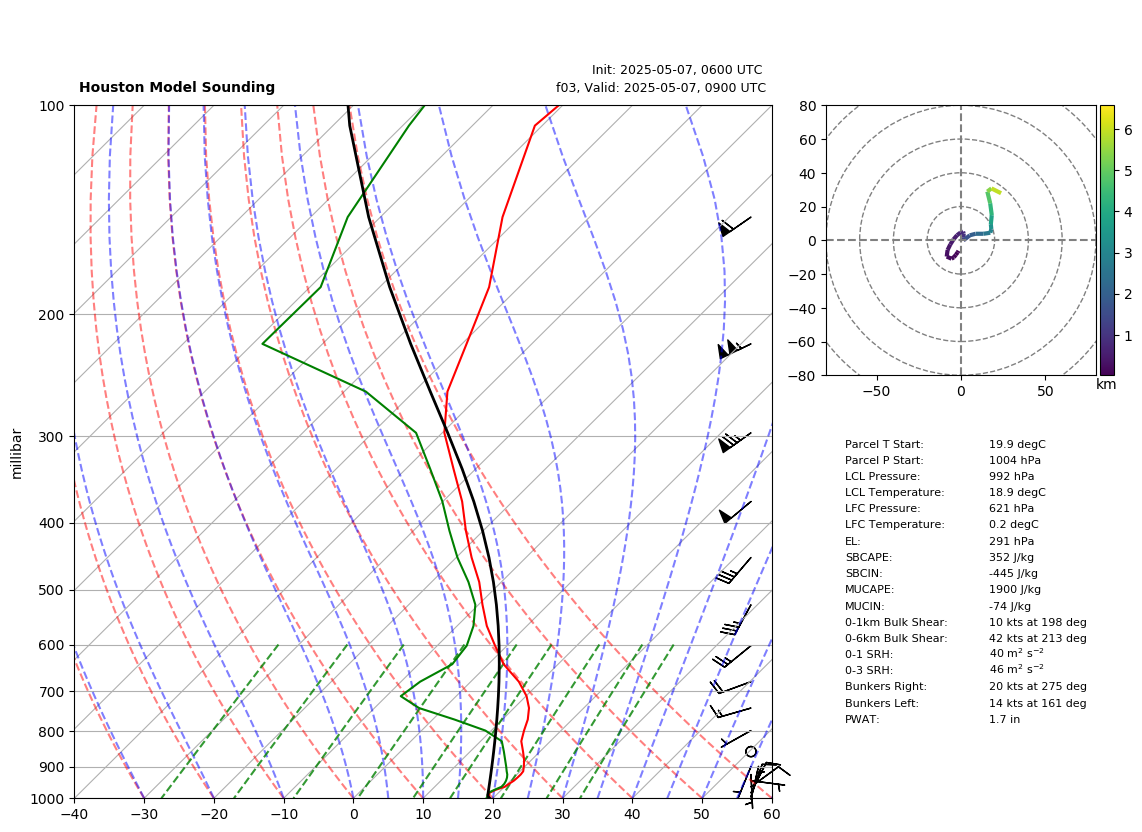Select the "1.7 in" value
Image resolution: width=1142 pixels, height=832 pixels.
pyautogui.click(x=1004, y=719)
